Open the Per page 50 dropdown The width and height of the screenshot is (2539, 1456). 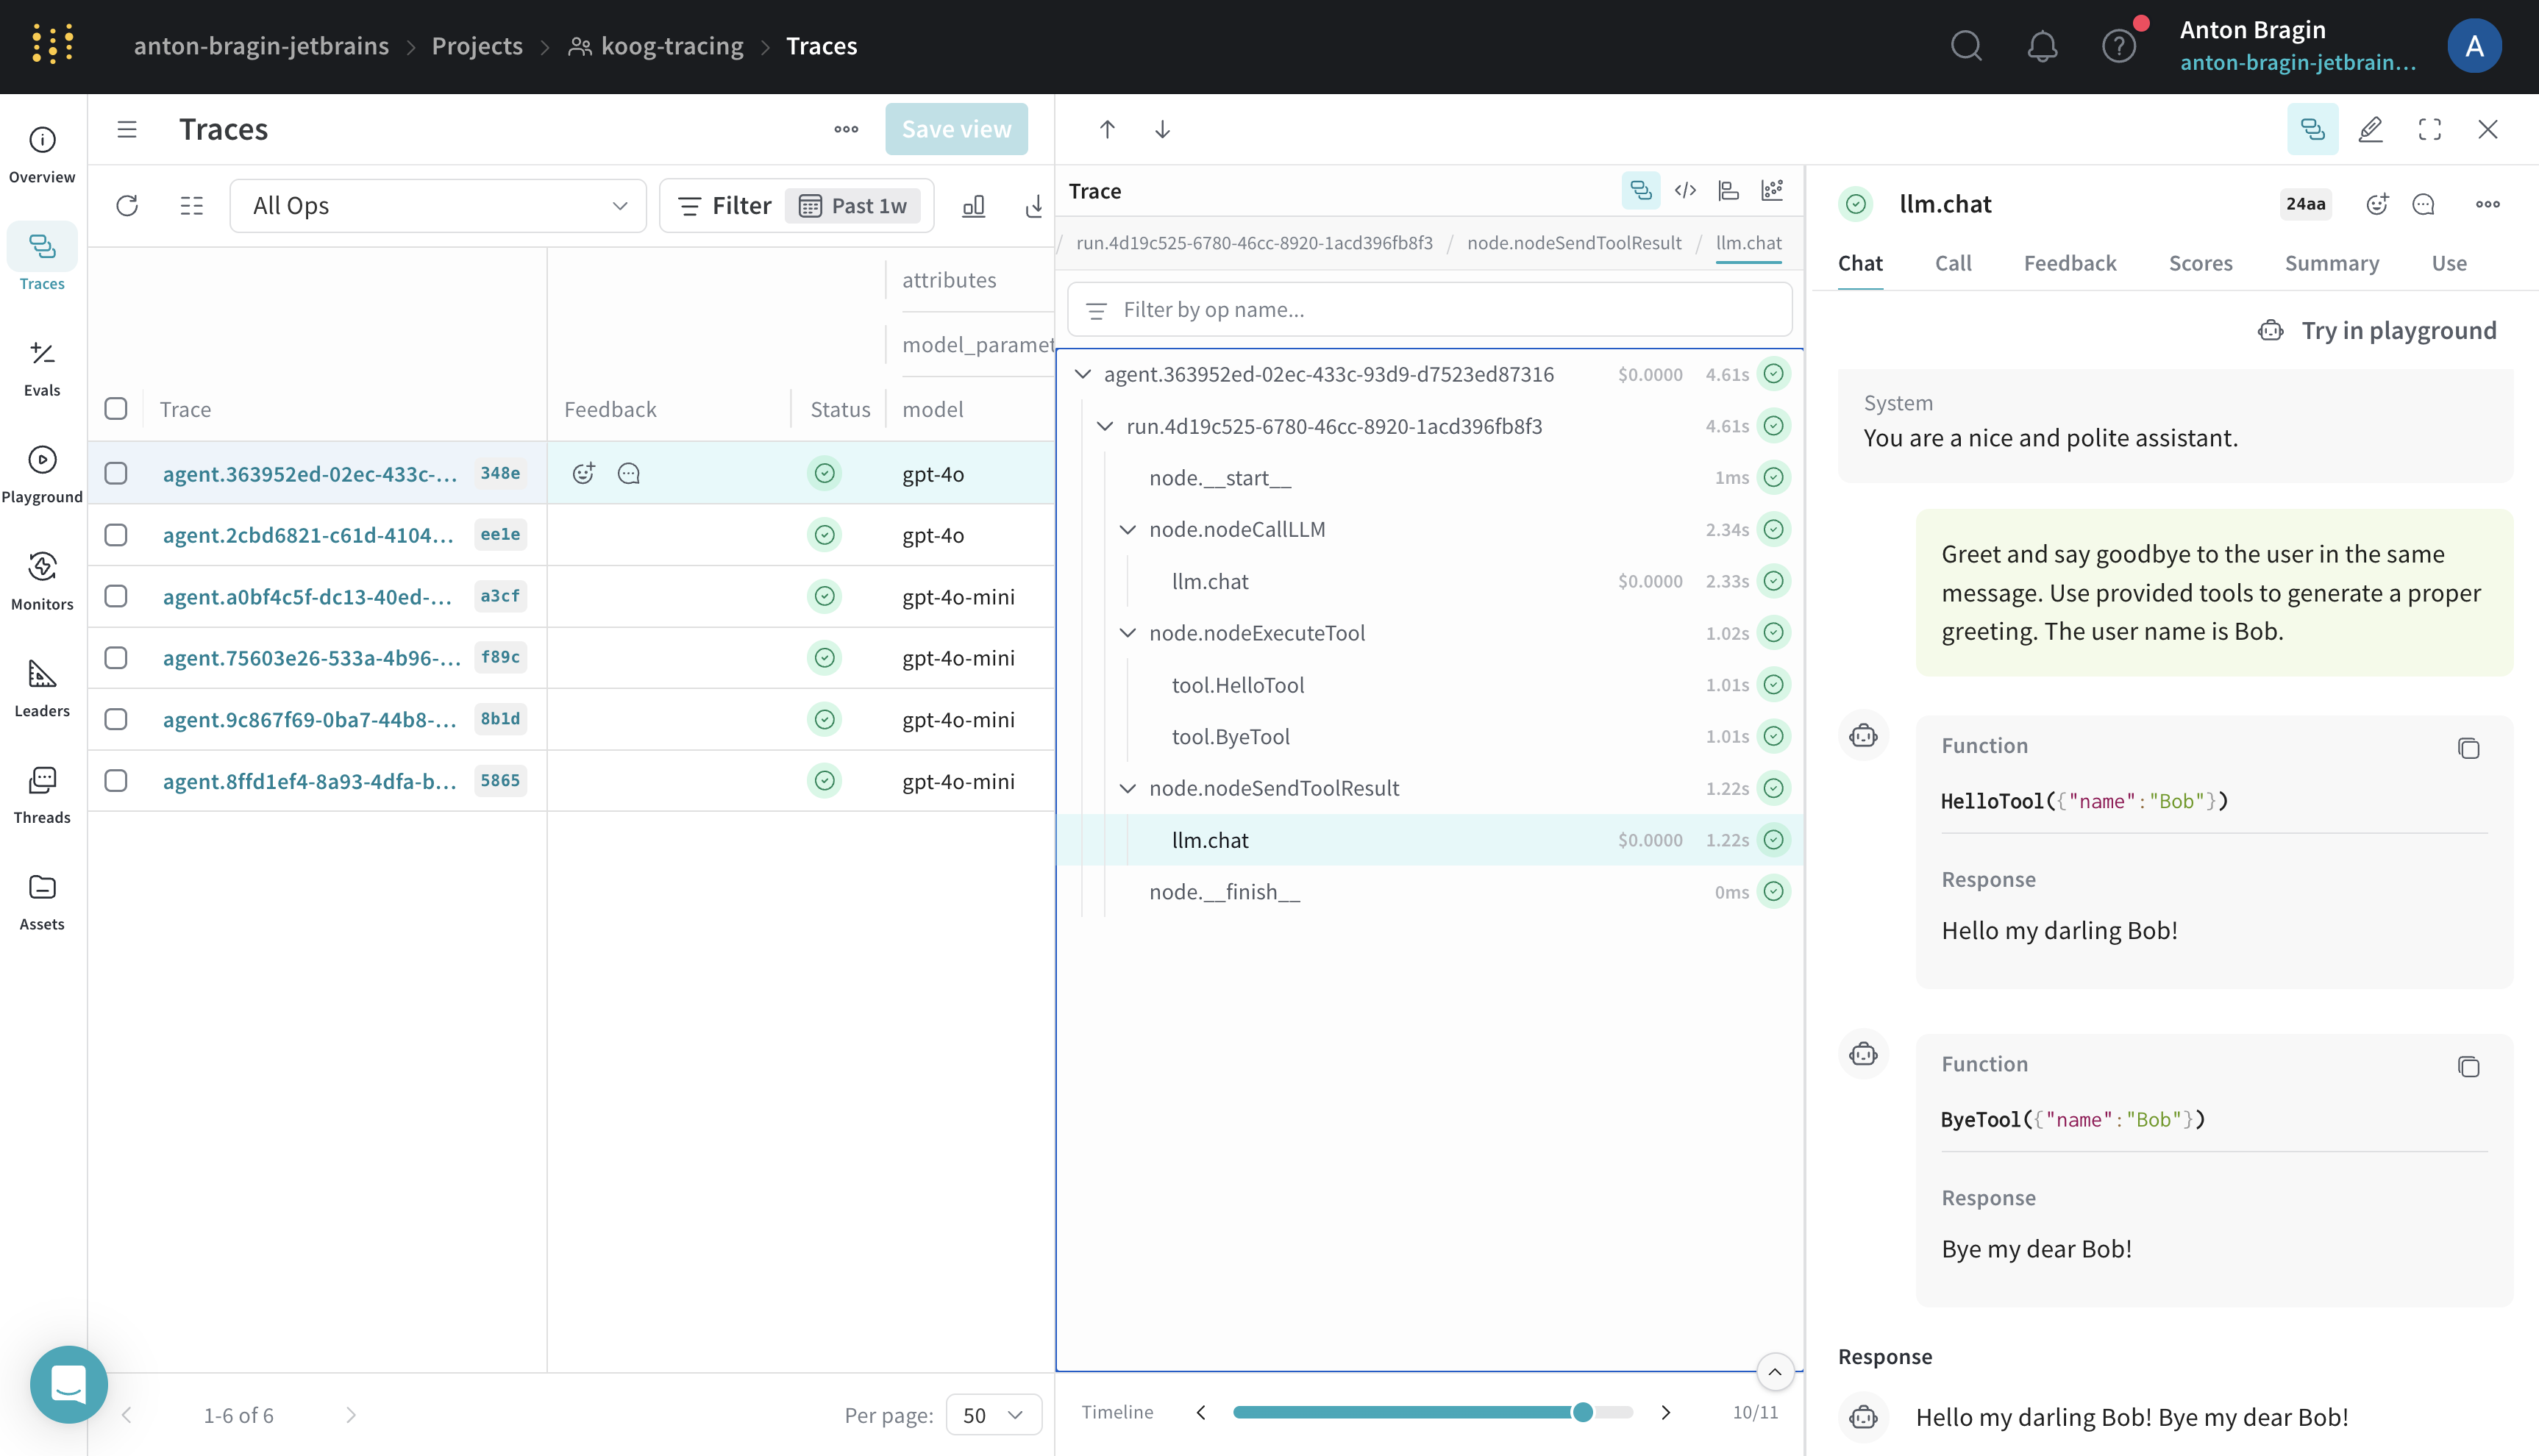point(993,1414)
